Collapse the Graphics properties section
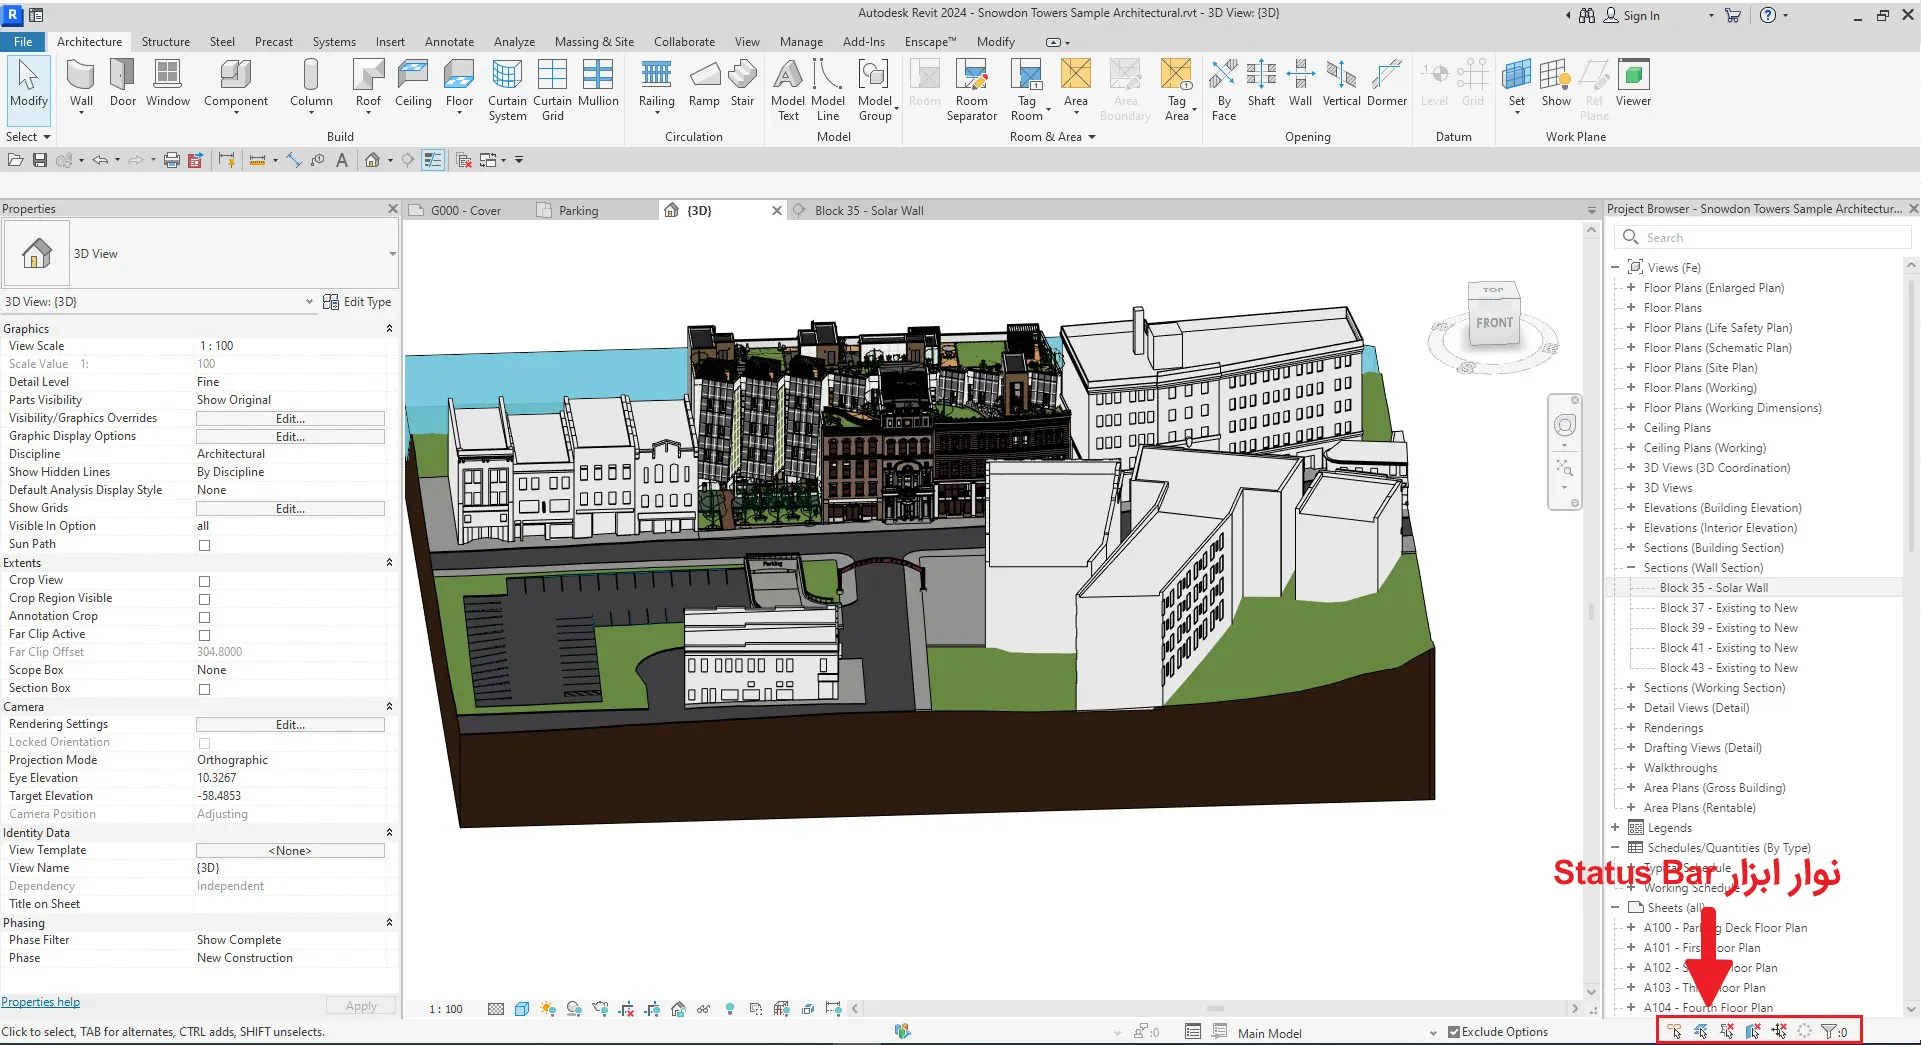The height and width of the screenshot is (1045, 1921). [389, 329]
